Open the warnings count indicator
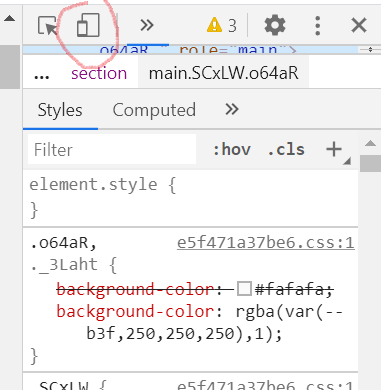 tap(222, 25)
